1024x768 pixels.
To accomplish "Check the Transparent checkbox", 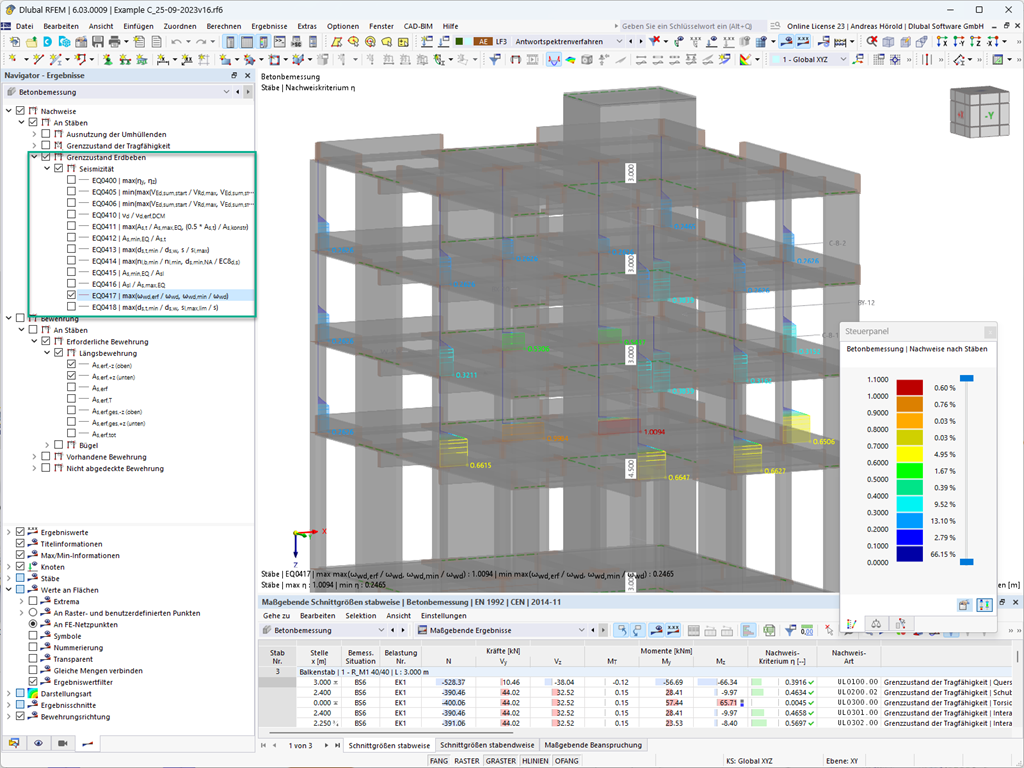I will [x=33, y=658].
